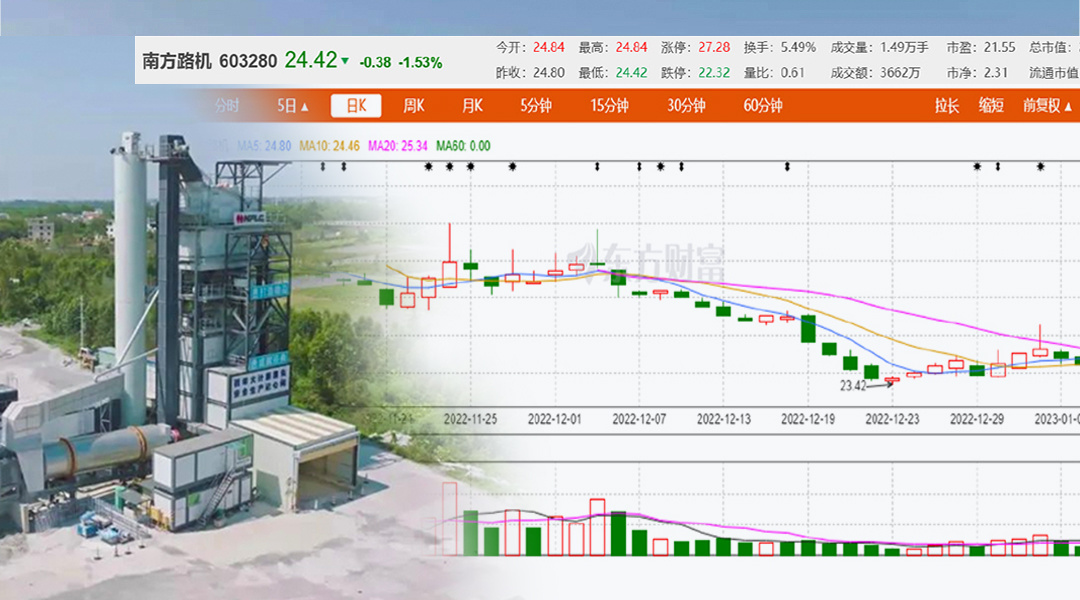This screenshot has width=1080, height=600.
Task: Click the current price 24.42
Action: coord(311,60)
